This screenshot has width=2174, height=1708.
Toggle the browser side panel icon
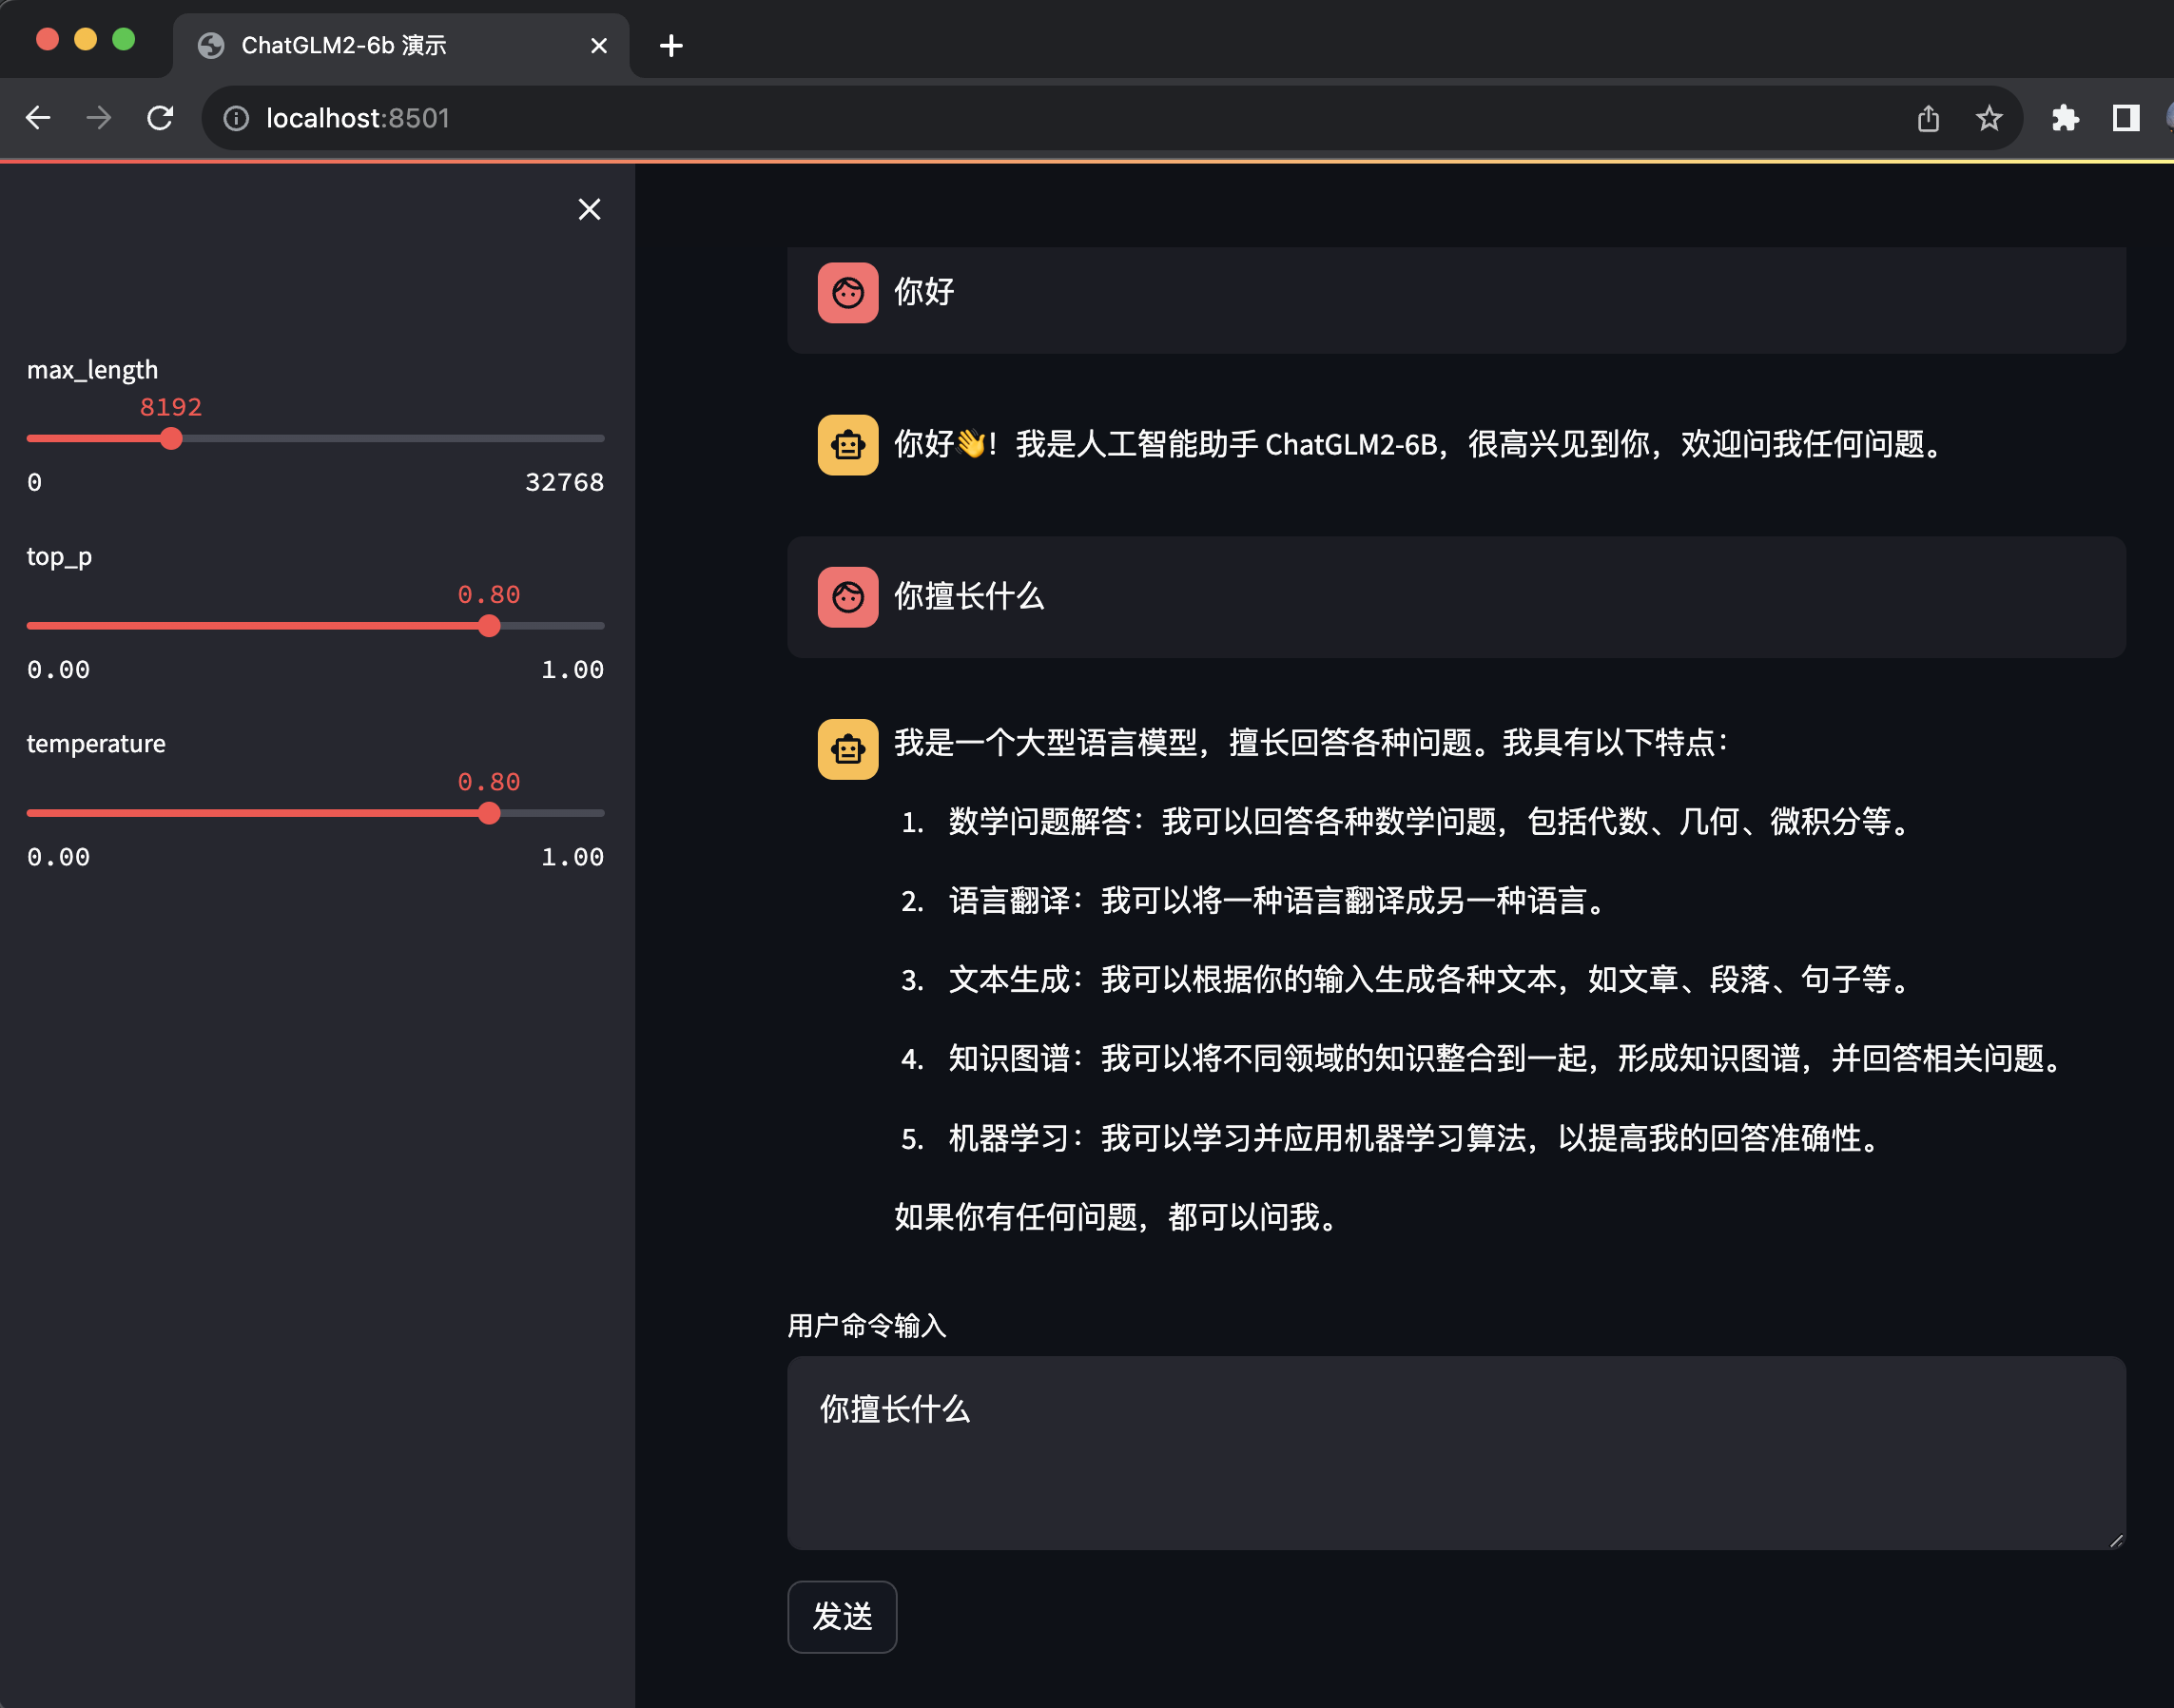[x=2126, y=119]
